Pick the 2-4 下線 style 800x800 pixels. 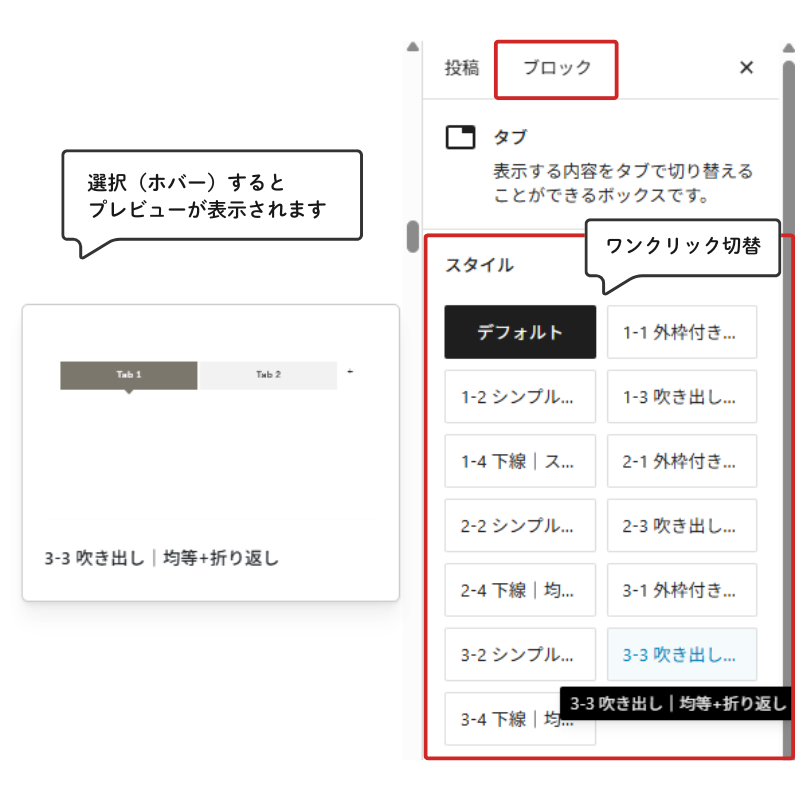[x=520, y=590]
